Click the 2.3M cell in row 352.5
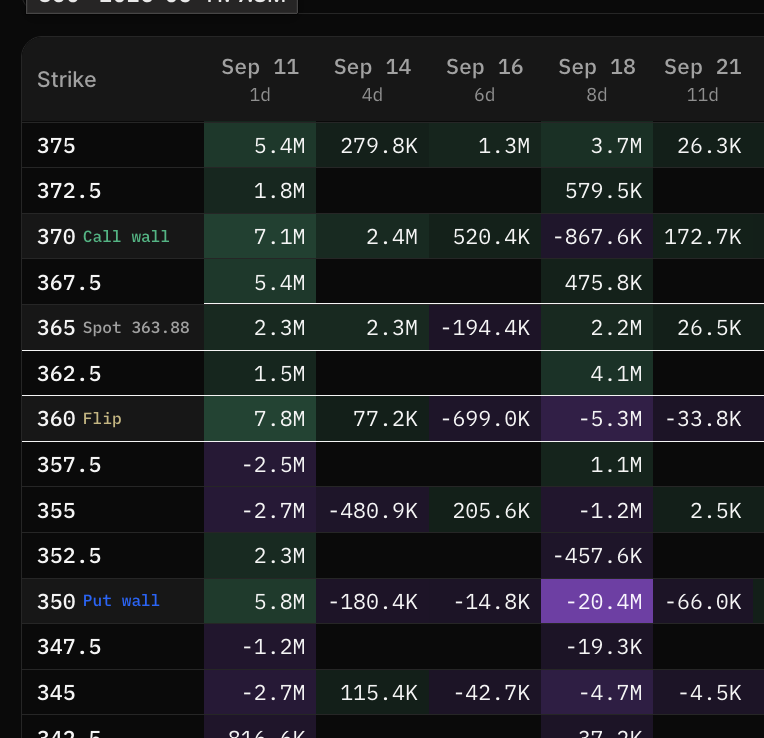 (x=260, y=556)
